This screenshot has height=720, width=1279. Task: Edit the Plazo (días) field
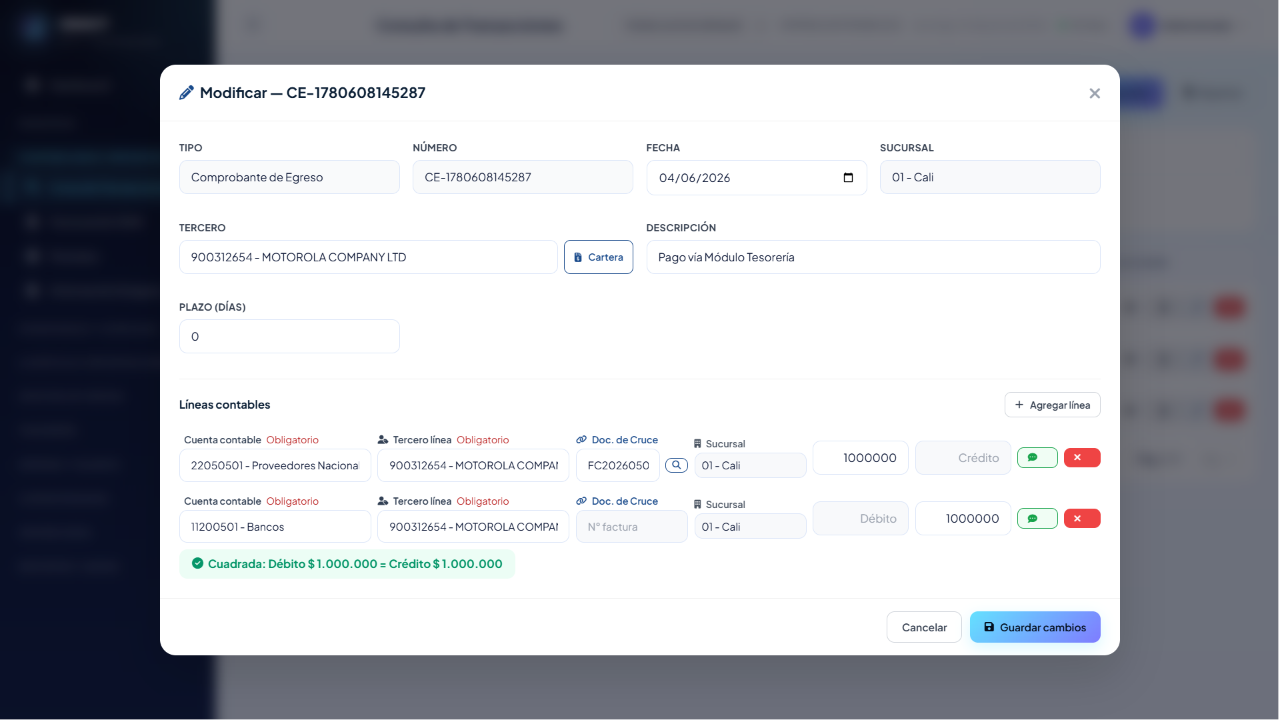(x=289, y=336)
